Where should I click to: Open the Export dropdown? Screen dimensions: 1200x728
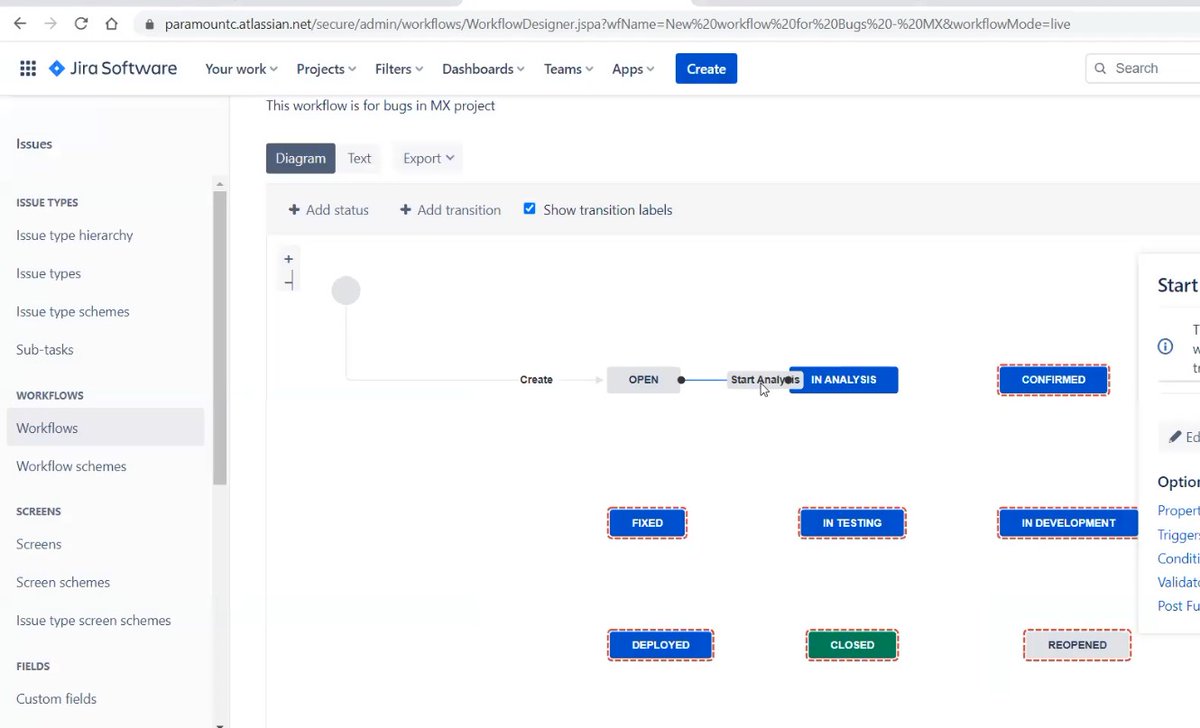(x=427, y=157)
